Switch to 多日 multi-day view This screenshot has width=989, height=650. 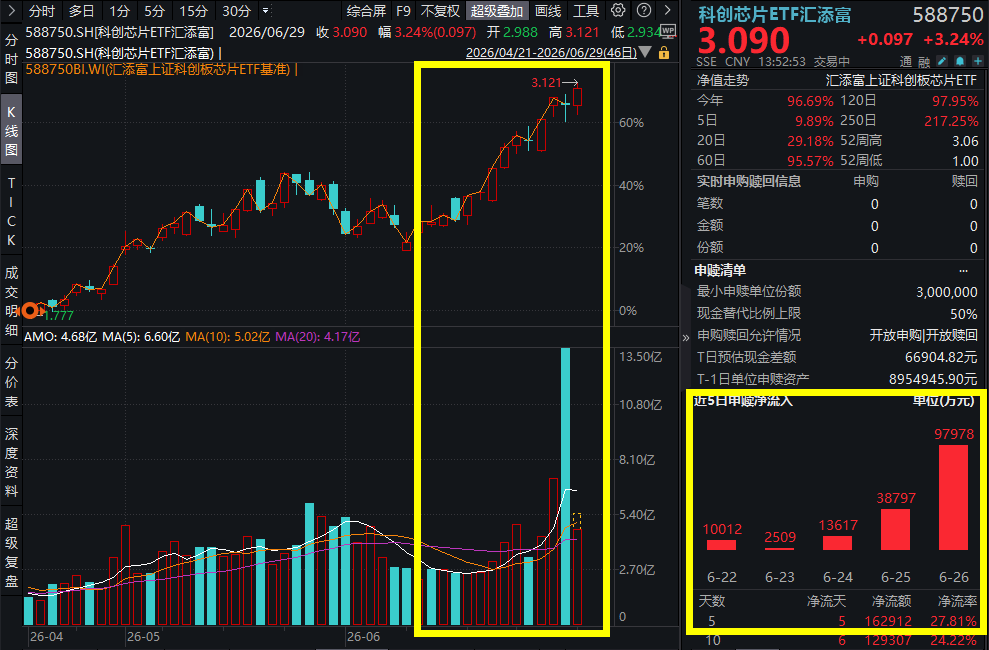click(81, 11)
